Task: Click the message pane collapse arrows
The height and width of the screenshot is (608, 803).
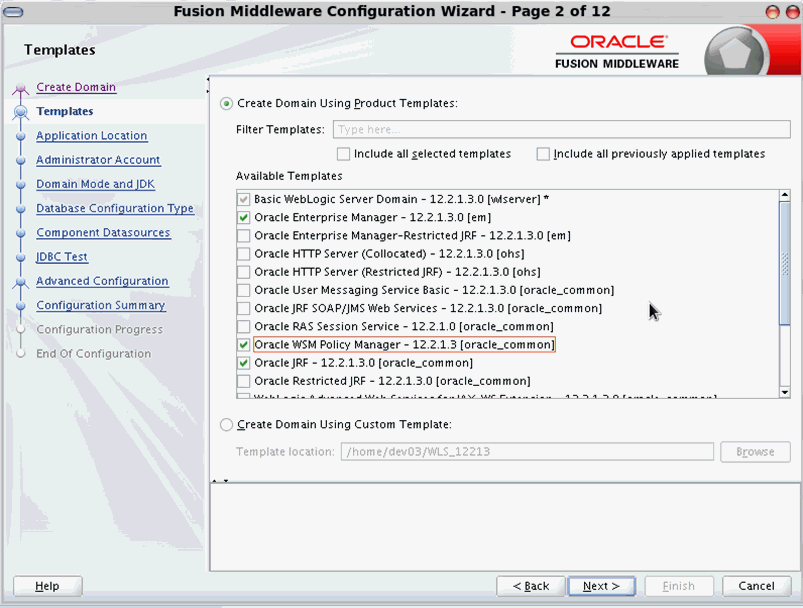Action: 220,481
